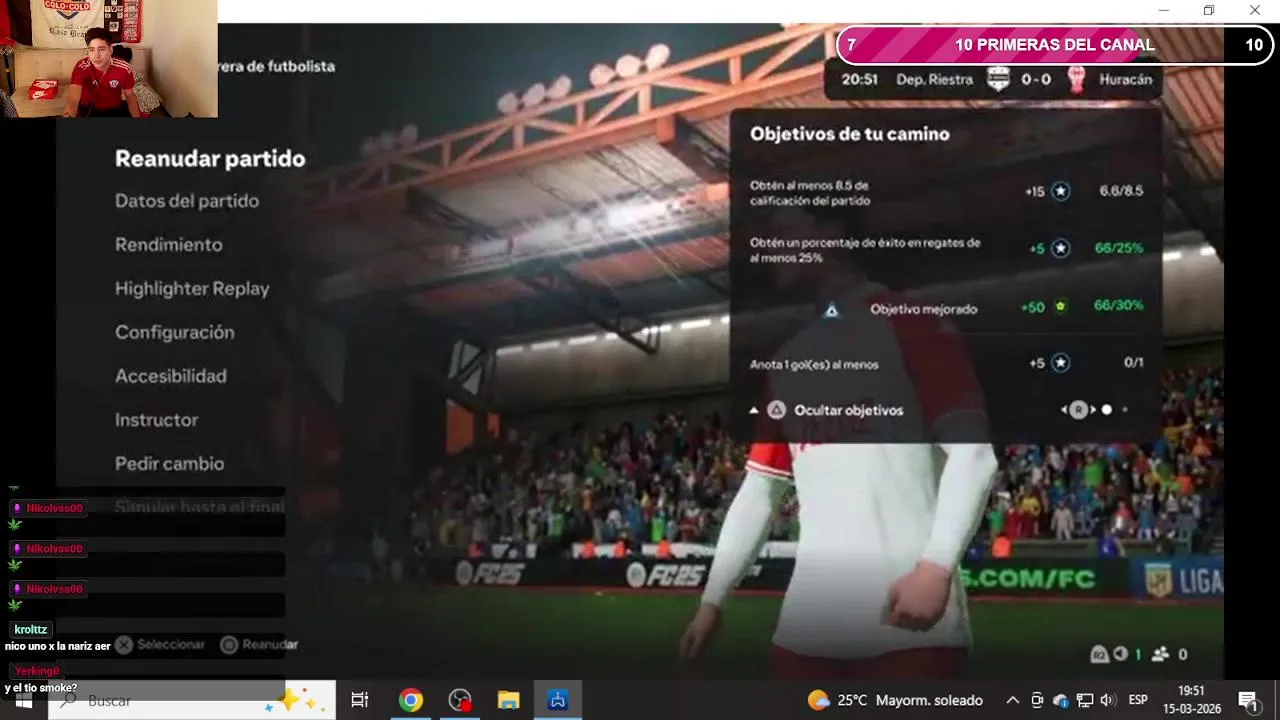Select Reanudar partido in pause menu

210,158
